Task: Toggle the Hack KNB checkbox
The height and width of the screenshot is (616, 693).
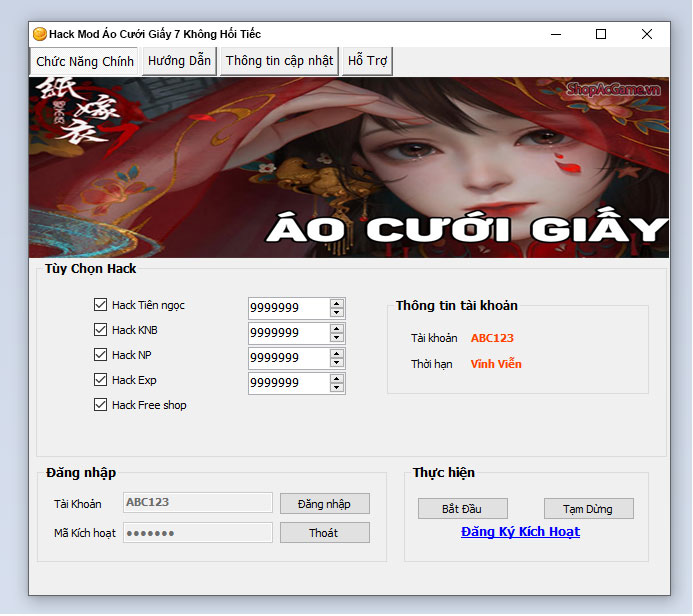Action: coord(100,330)
